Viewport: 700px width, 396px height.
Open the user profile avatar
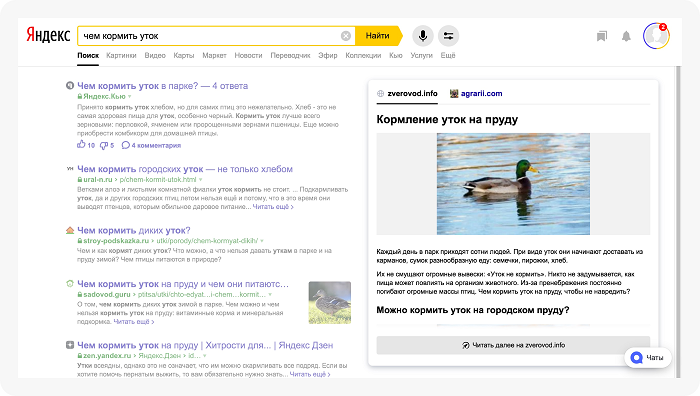[656, 36]
